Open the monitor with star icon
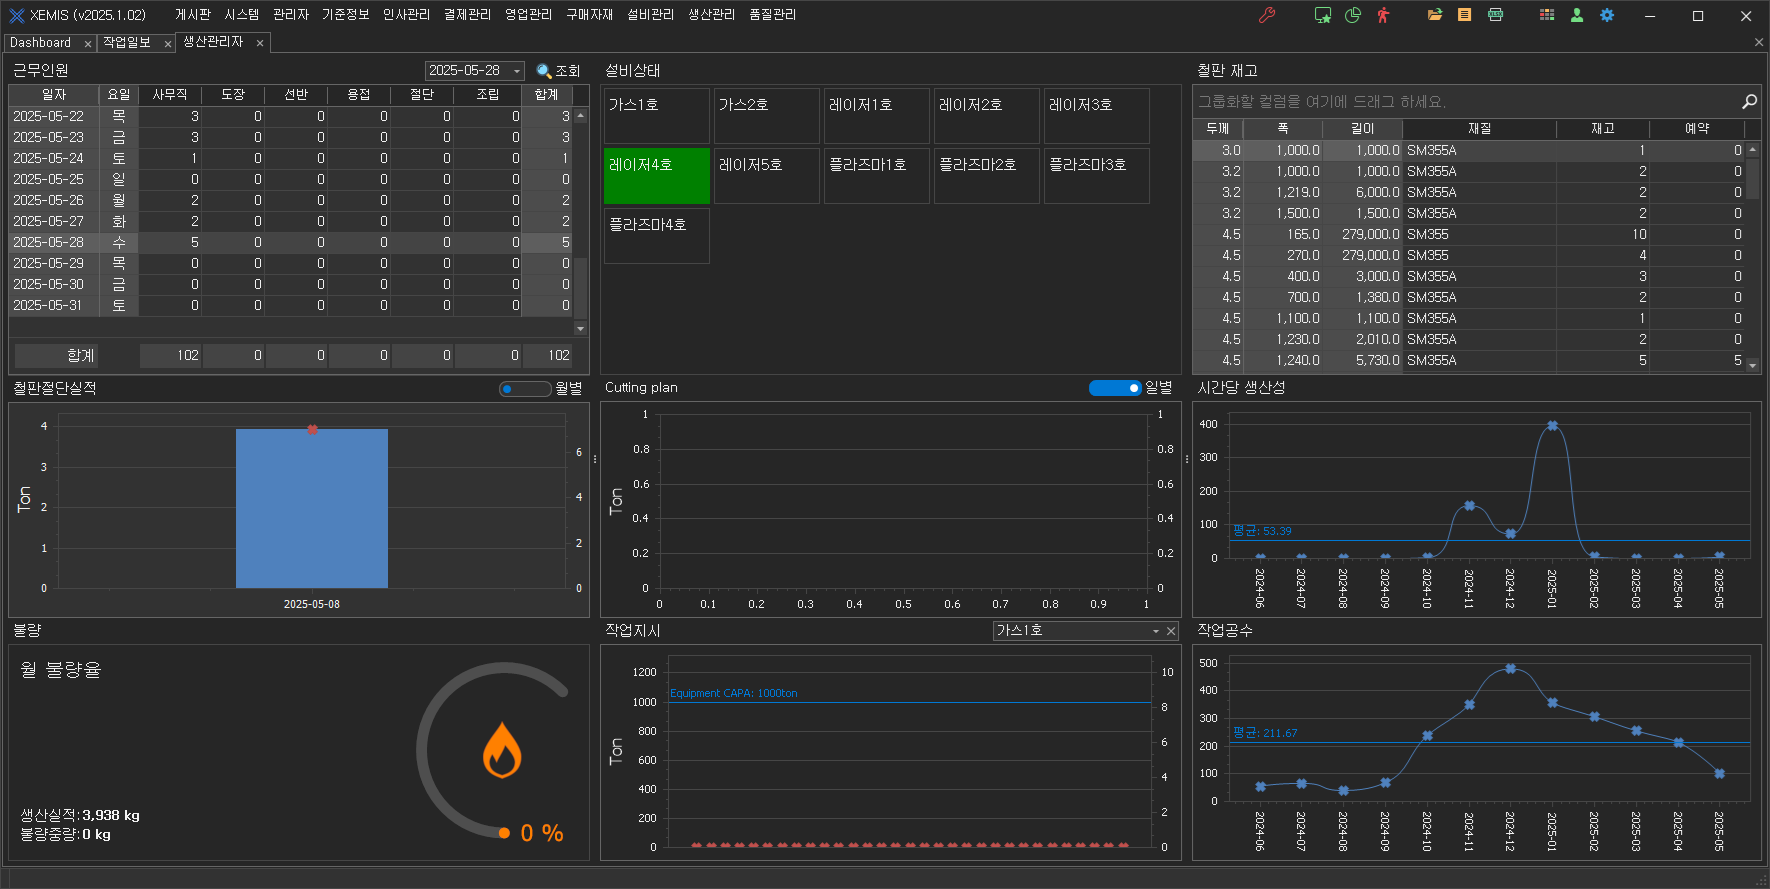 [1323, 15]
